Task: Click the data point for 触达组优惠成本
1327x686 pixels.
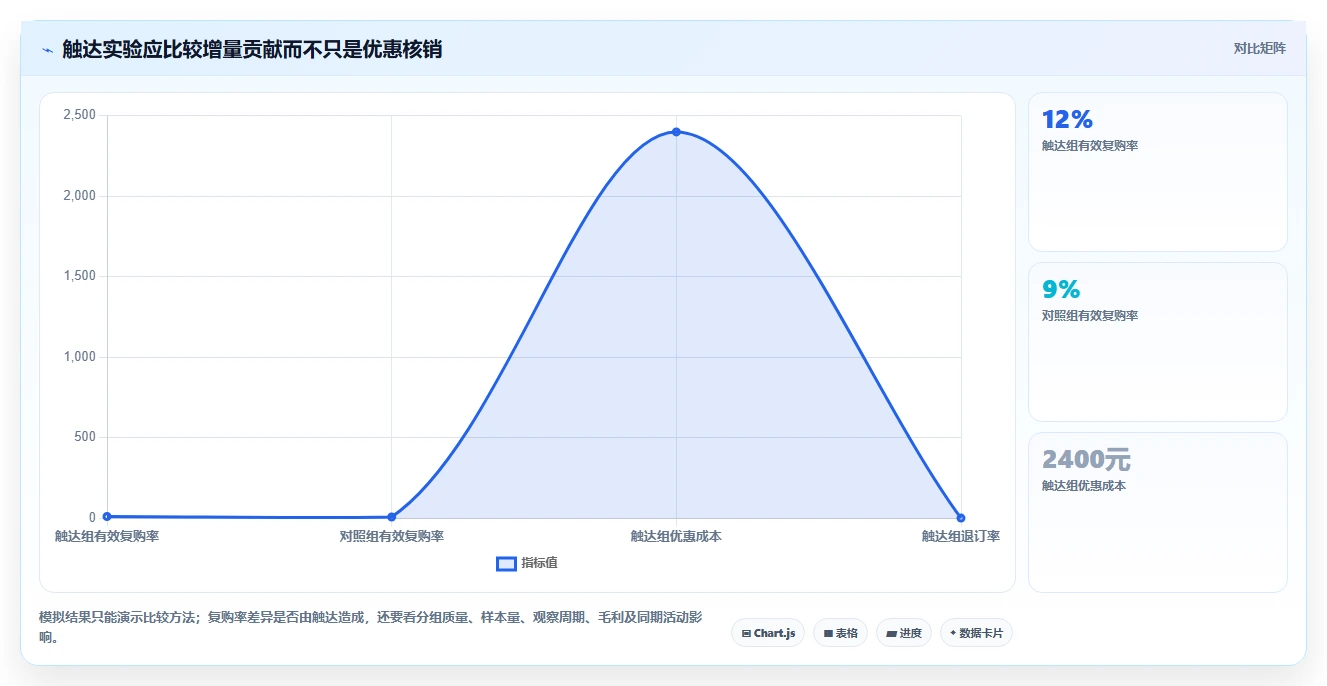Action: point(676,132)
